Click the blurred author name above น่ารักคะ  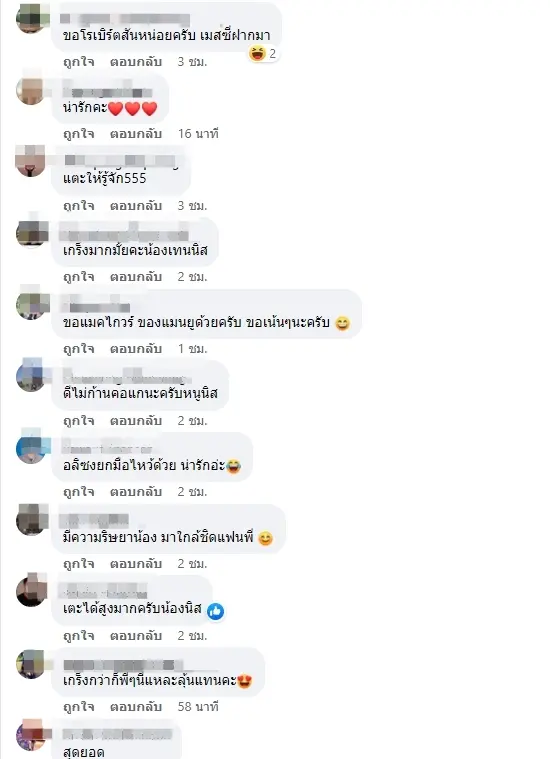[x=107, y=92]
